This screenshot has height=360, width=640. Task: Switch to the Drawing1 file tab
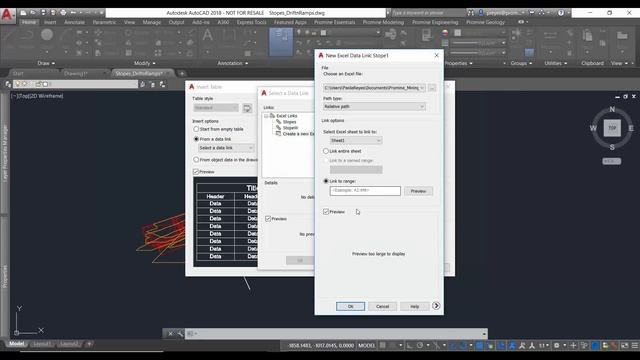(x=76, y=73)
